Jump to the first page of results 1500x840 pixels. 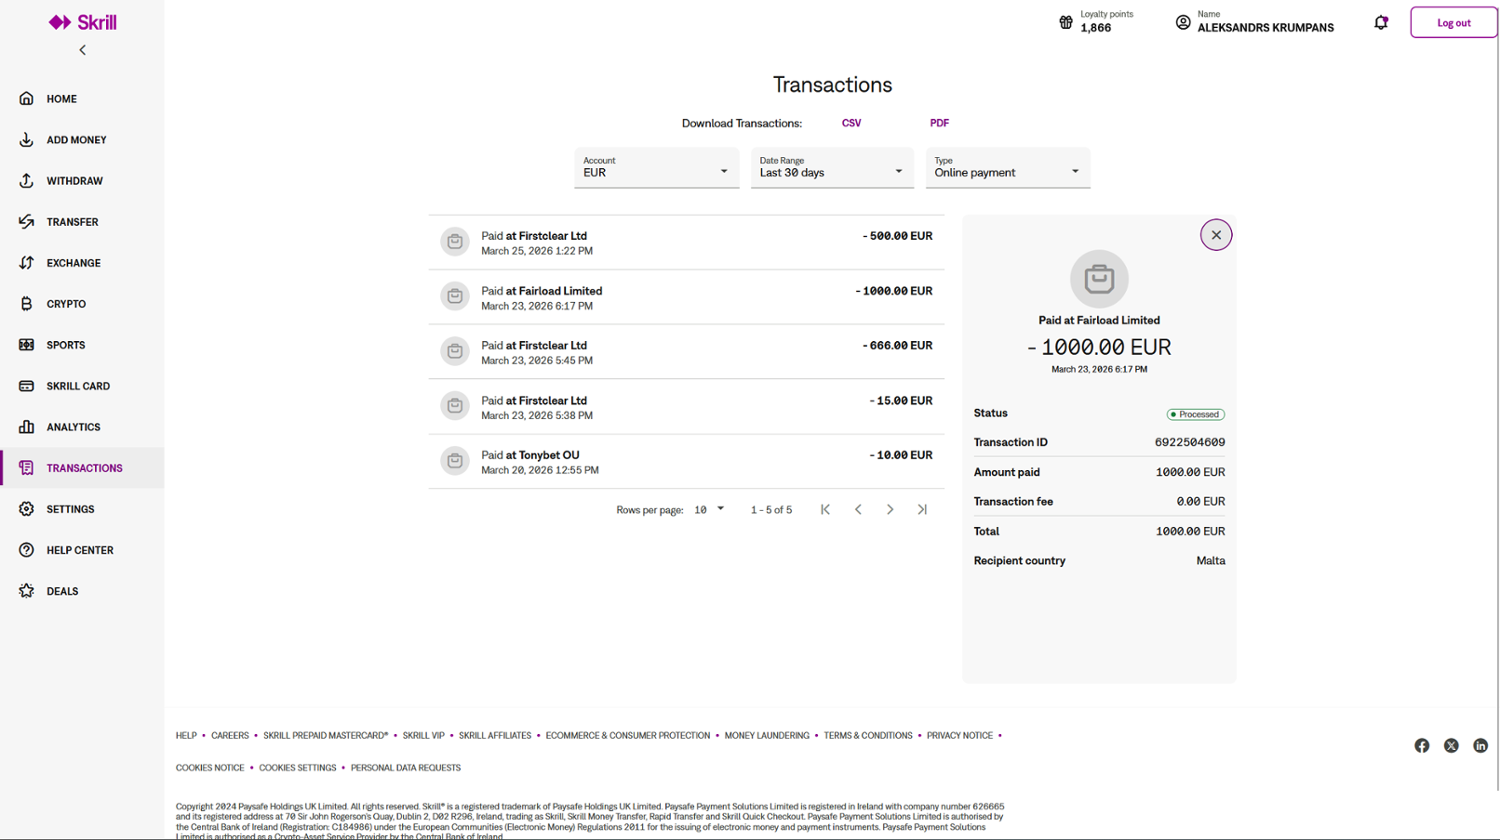click(825, 510)
